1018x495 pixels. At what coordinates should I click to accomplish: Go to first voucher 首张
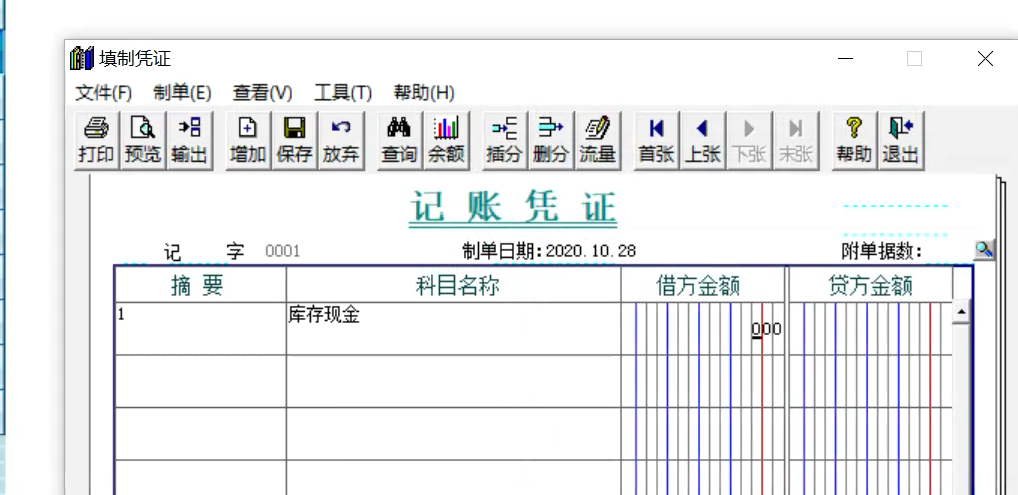pyautogui.click(x=656, y=140)
